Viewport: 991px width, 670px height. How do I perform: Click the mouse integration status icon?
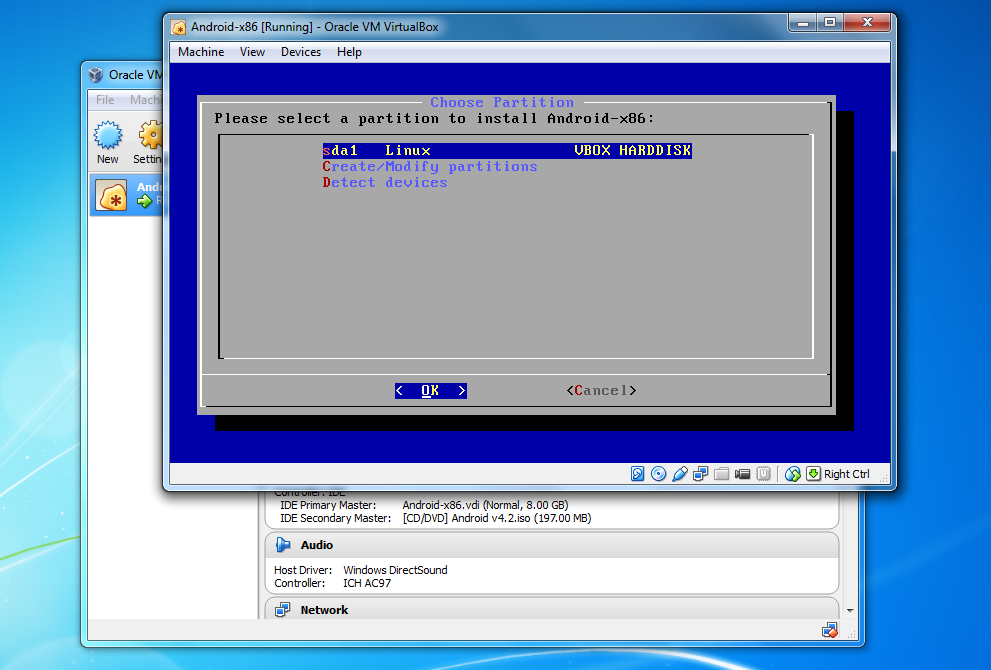click(793, 473)
